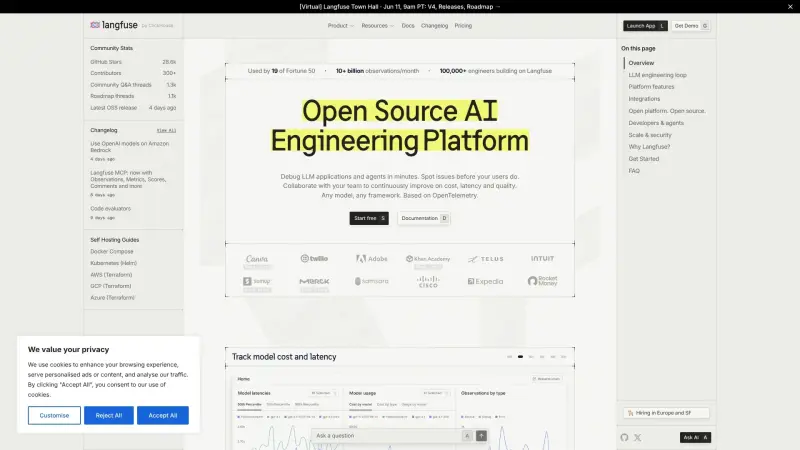800x450 pixels.
Task: Select the last carousel dot
Action: (x=563, y=357)
